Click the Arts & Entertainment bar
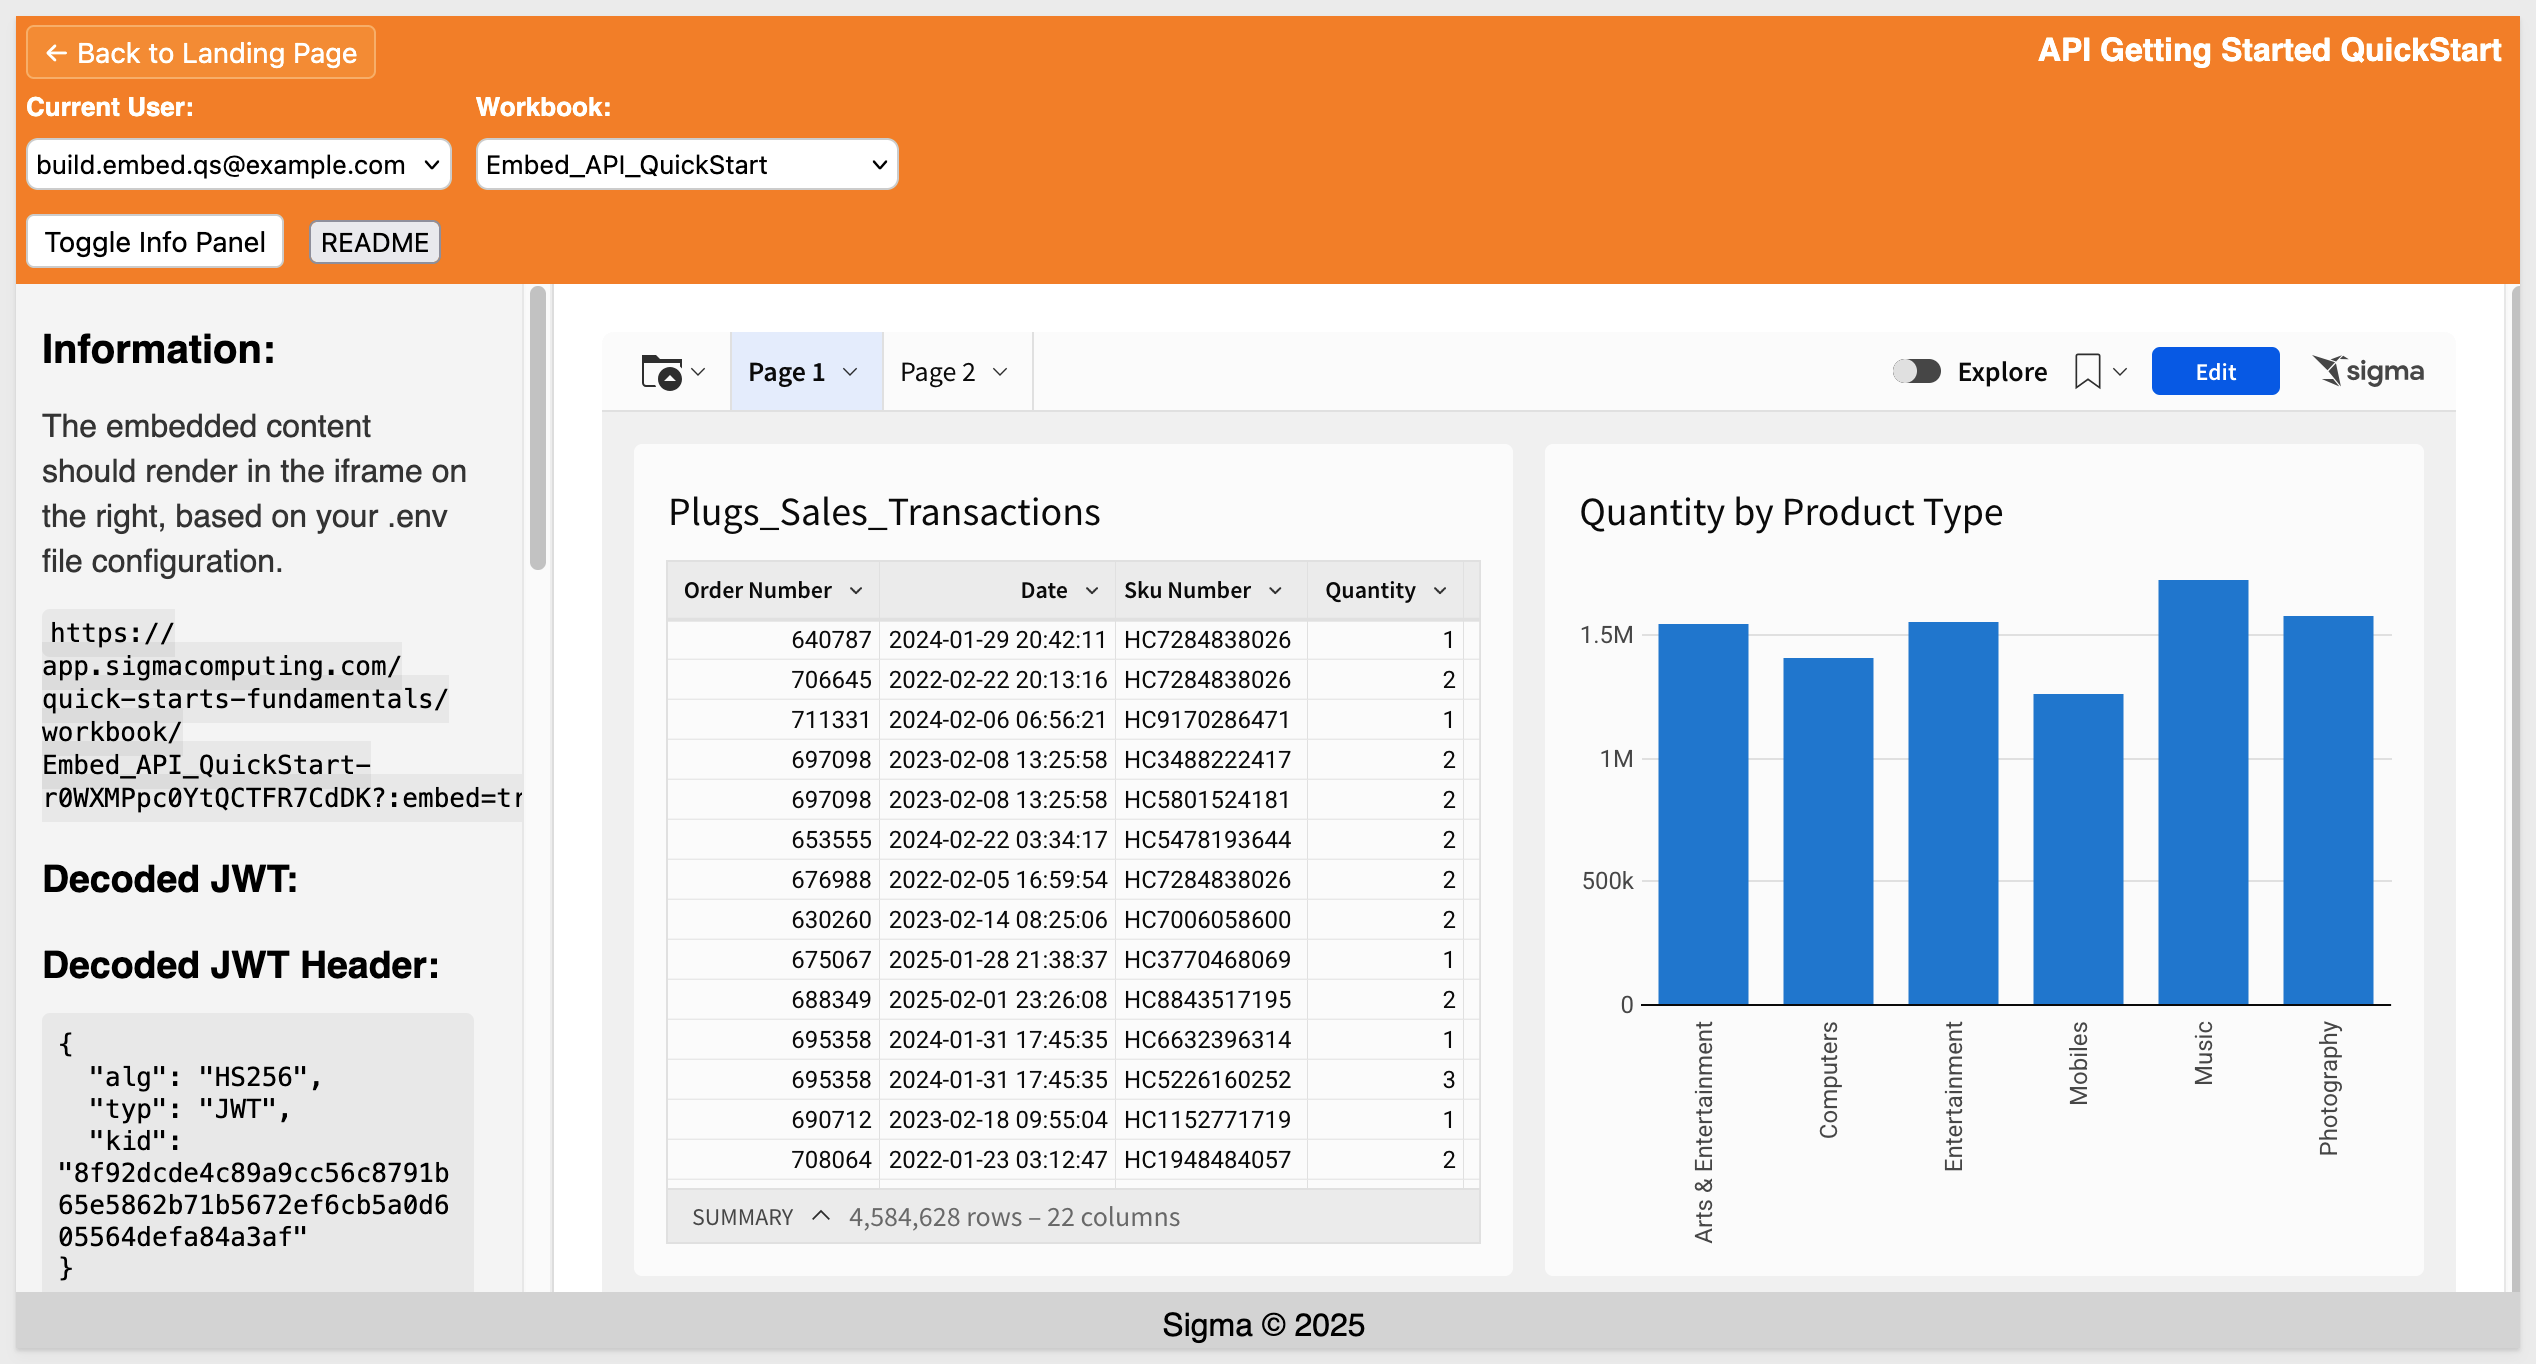 (x=1703, y=814)
